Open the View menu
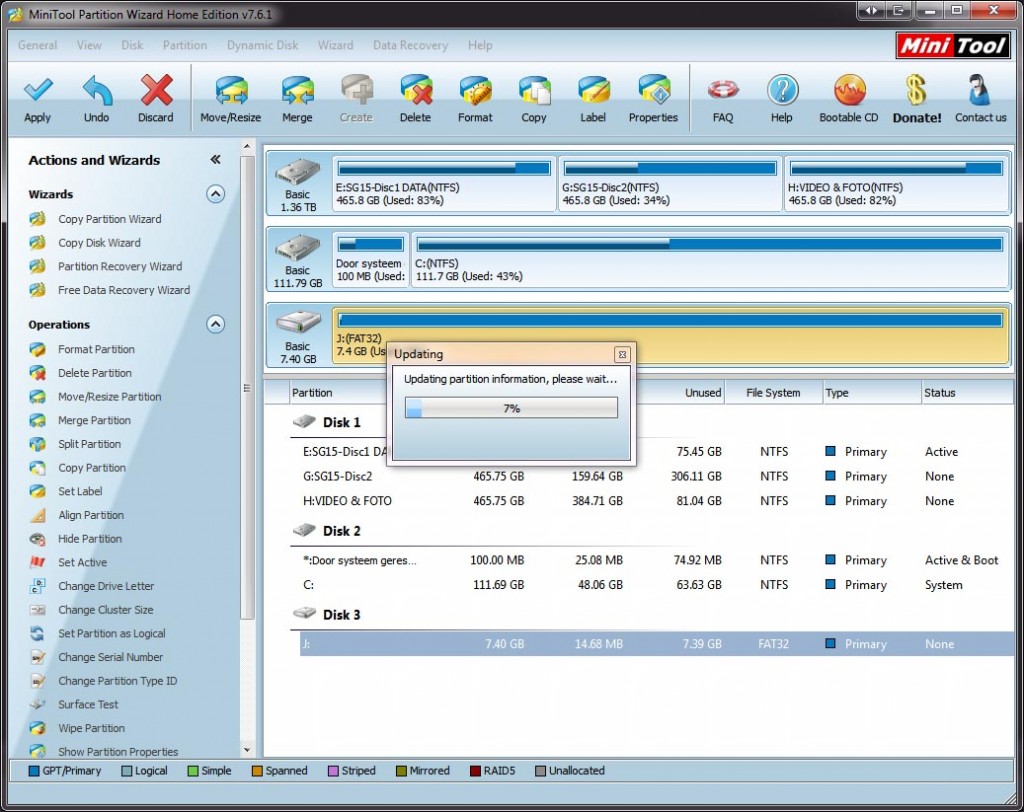 (89, 45)
